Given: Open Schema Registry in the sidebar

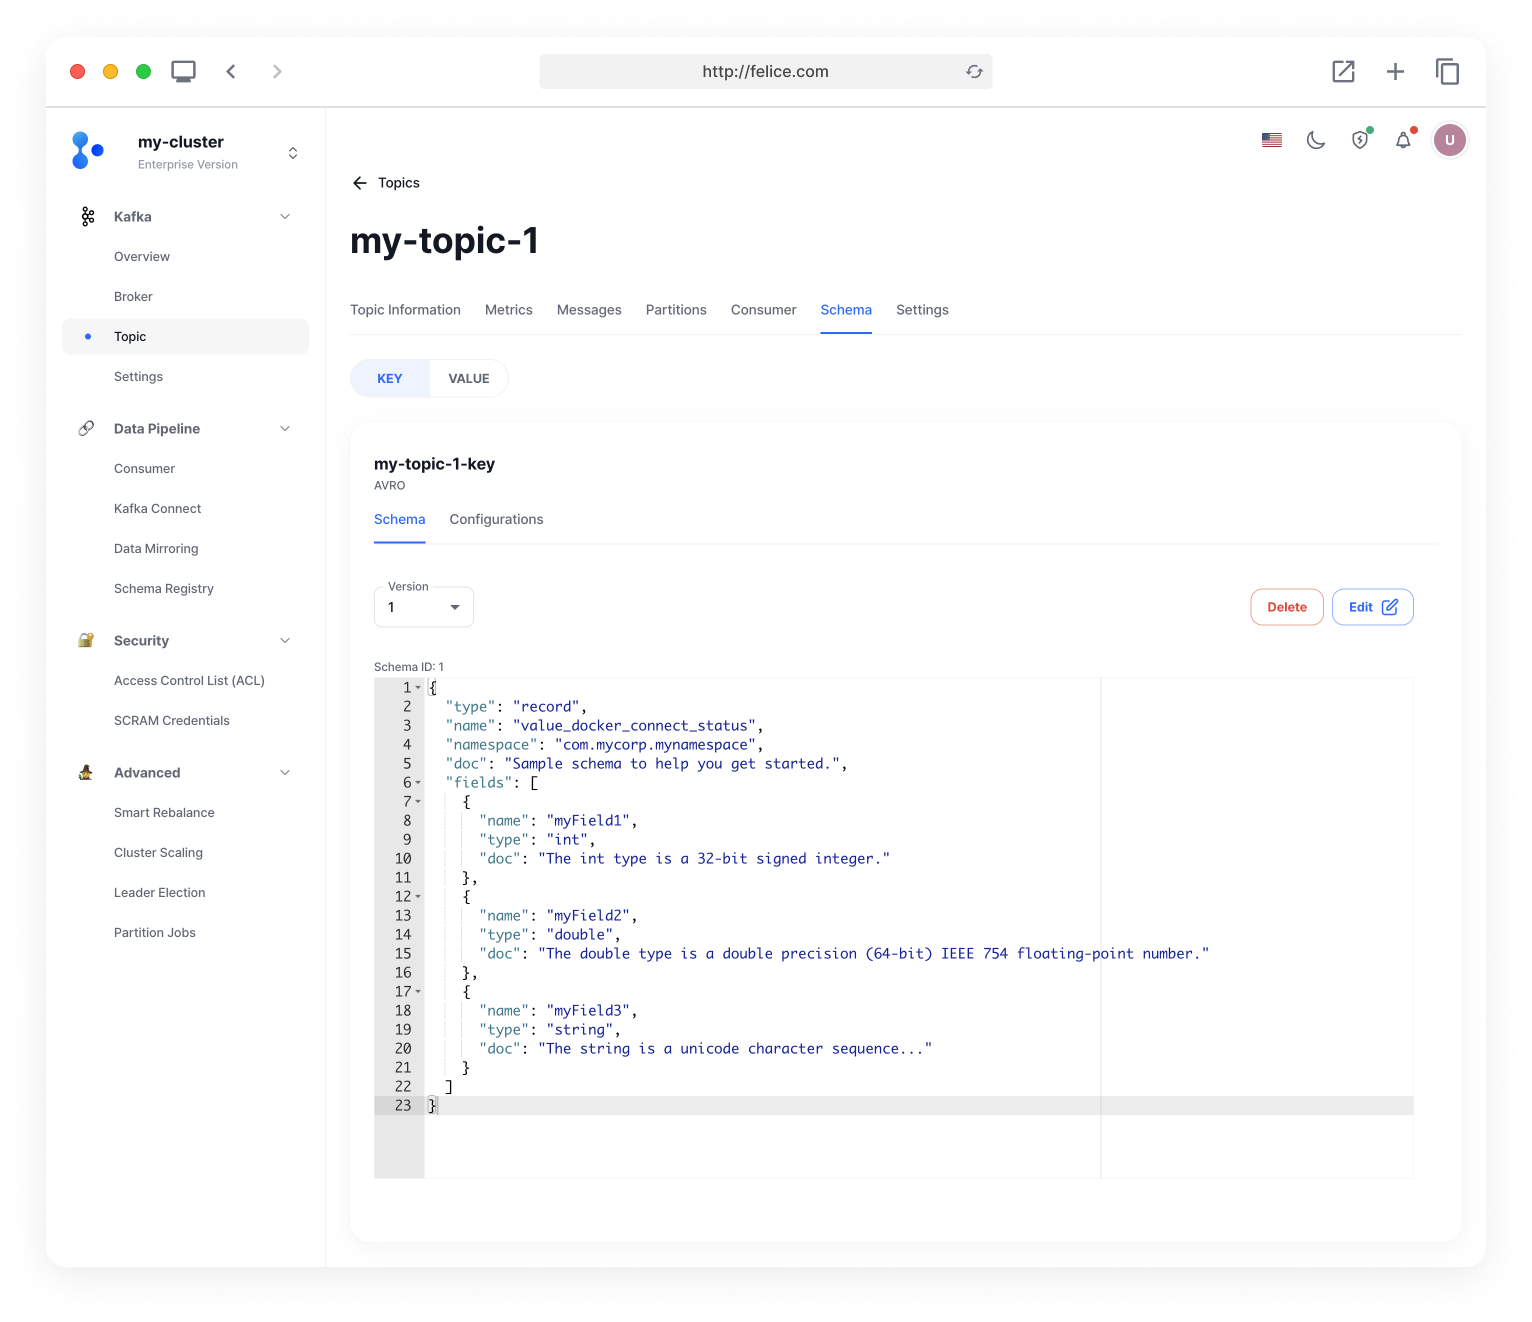Looking at the screenshot, I should pyautogui.click(x=164, y=589).
